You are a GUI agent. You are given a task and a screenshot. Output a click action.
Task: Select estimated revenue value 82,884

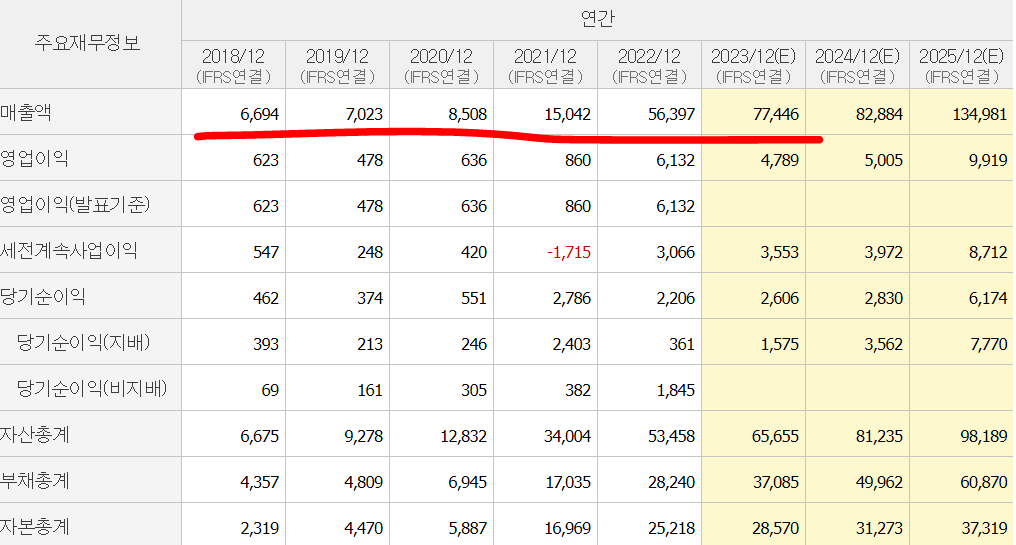879,115
